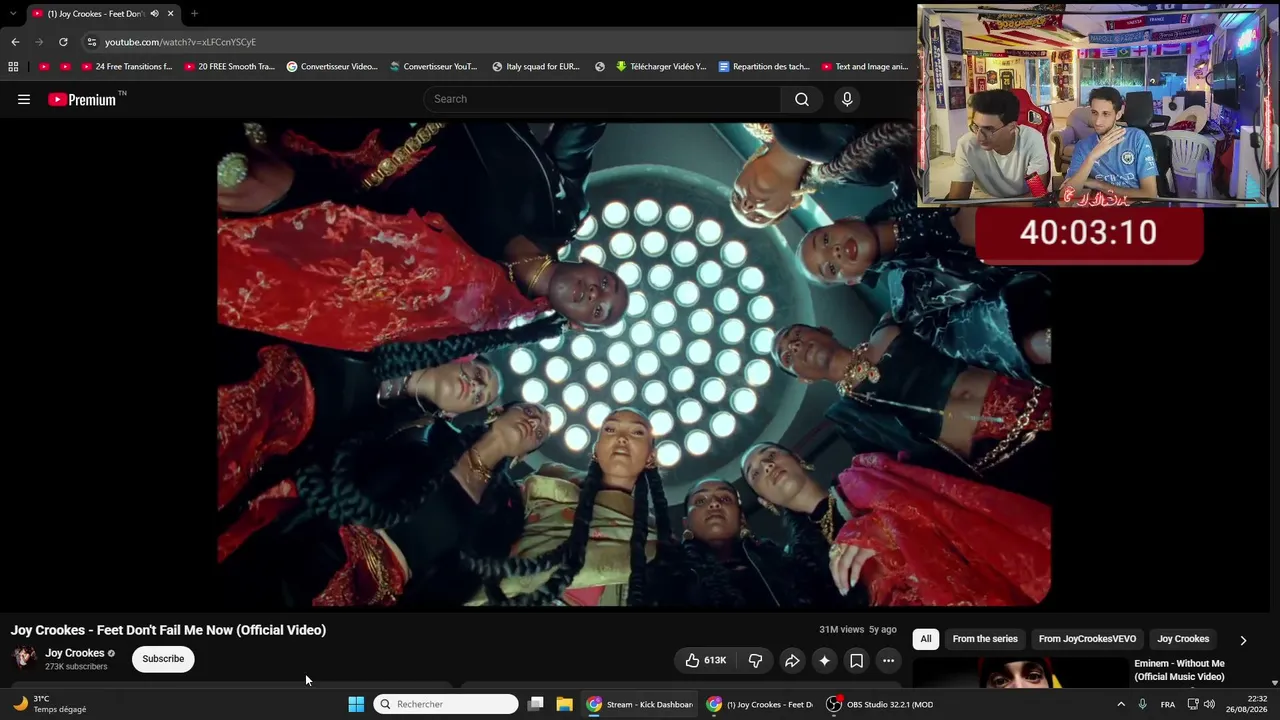Viewport: 1280px width, 720px height.
Task: Open the Convertisseur YouT... bookmark
Action: point(434,67)
